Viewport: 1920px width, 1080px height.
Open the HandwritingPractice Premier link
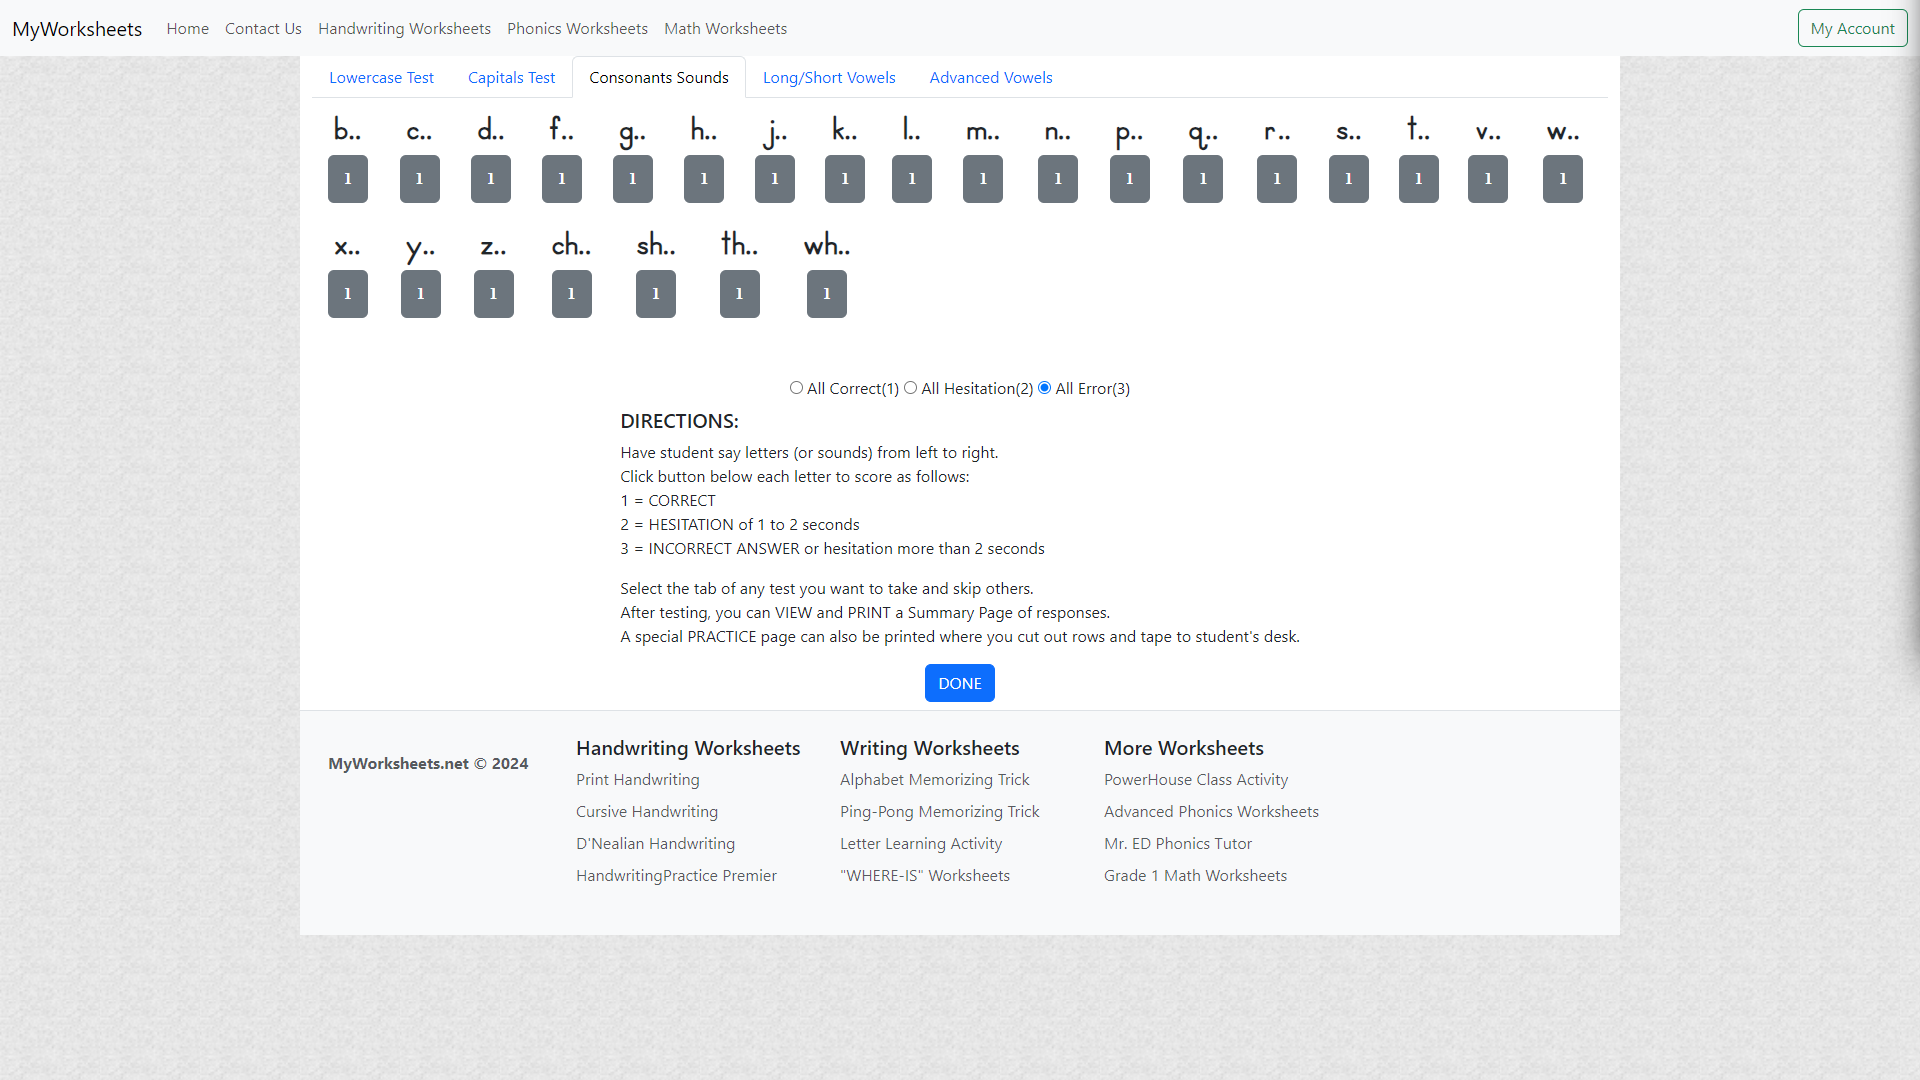tap(676, 876)
